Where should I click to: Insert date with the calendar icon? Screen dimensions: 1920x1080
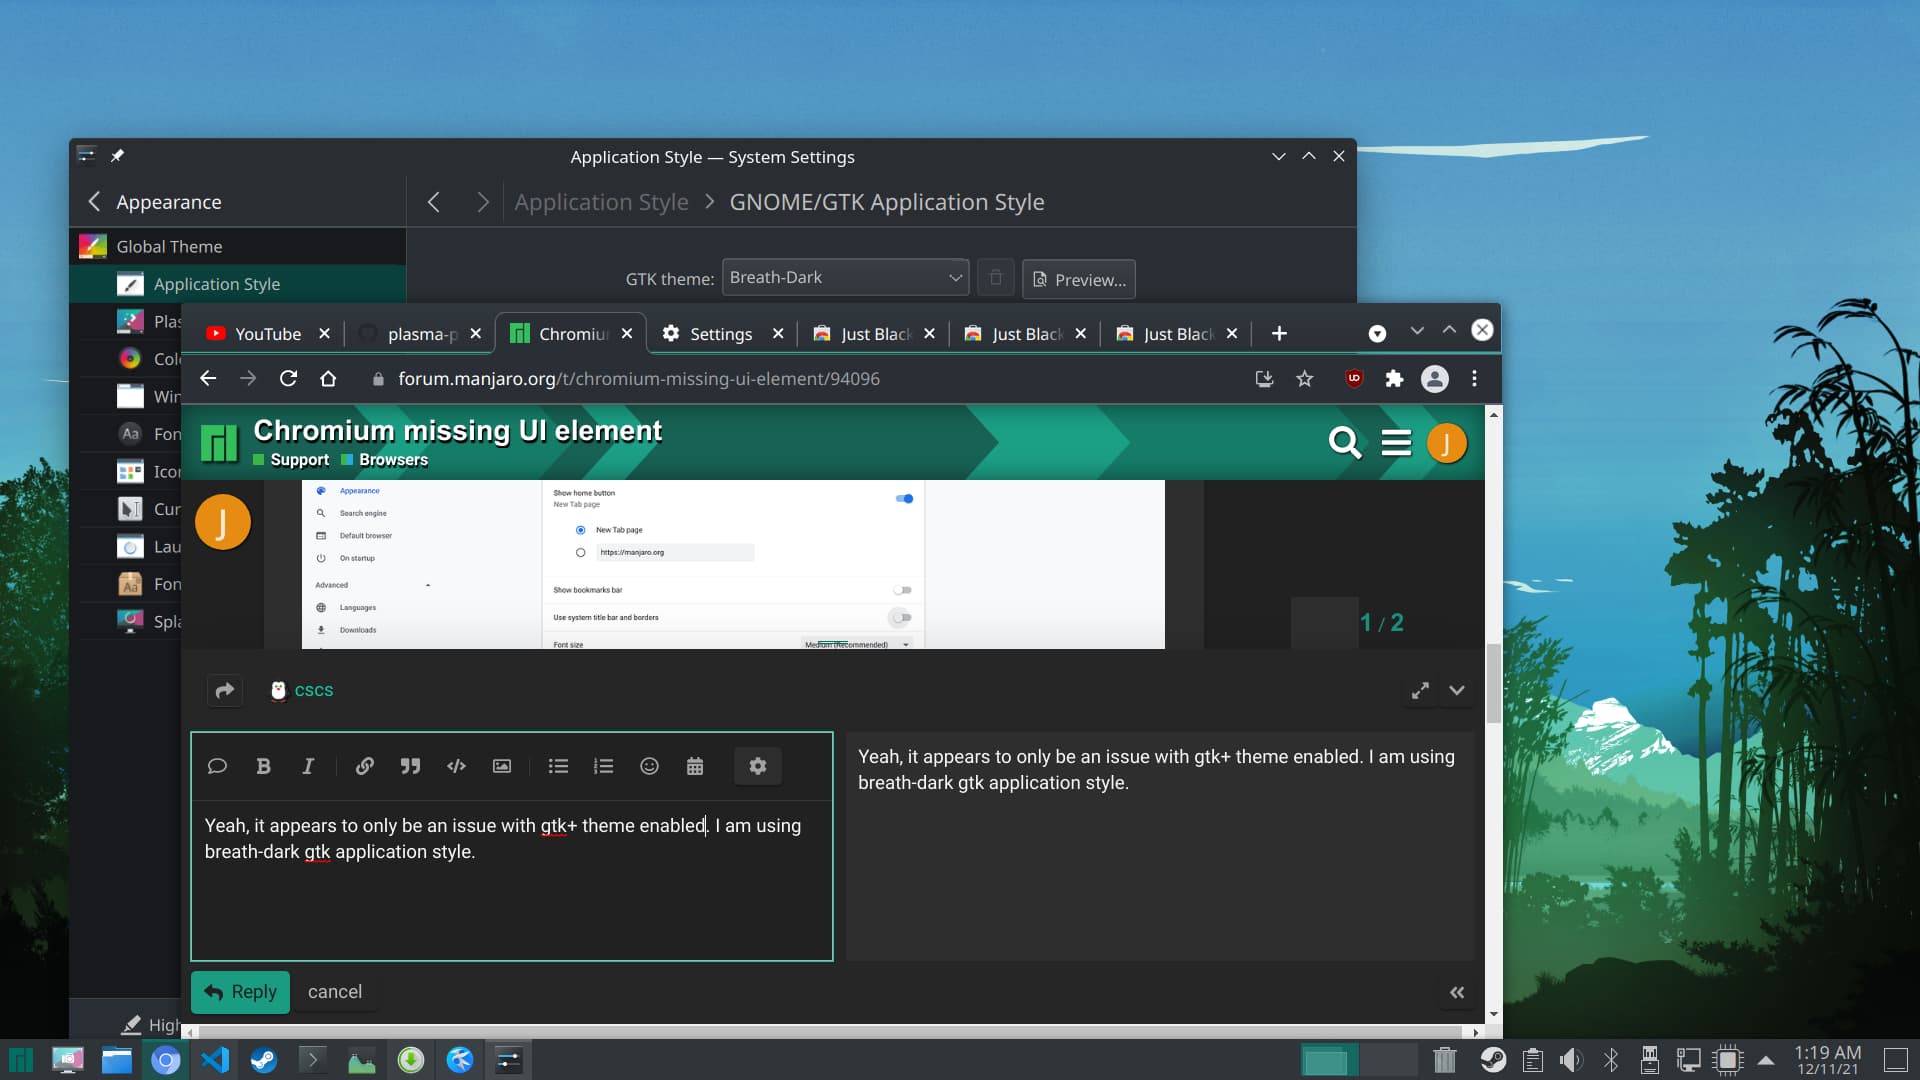tap(695, 766)
